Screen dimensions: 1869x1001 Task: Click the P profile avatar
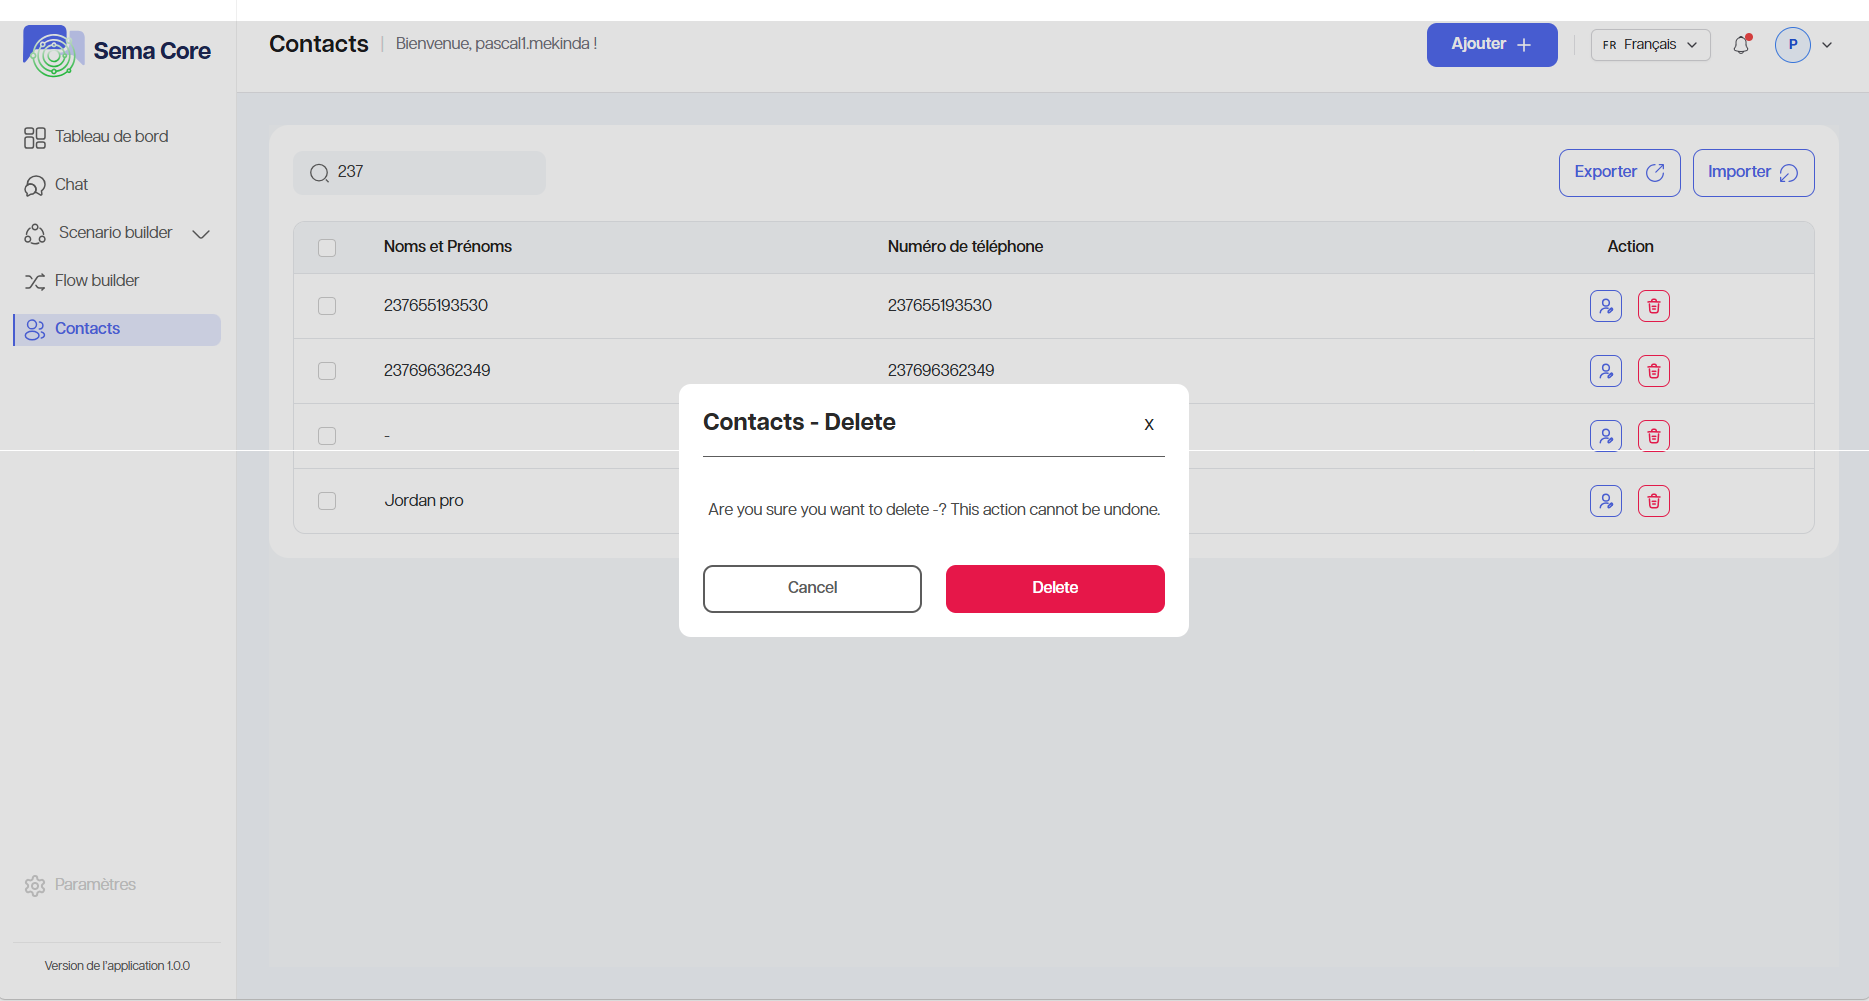point(1792,45)
